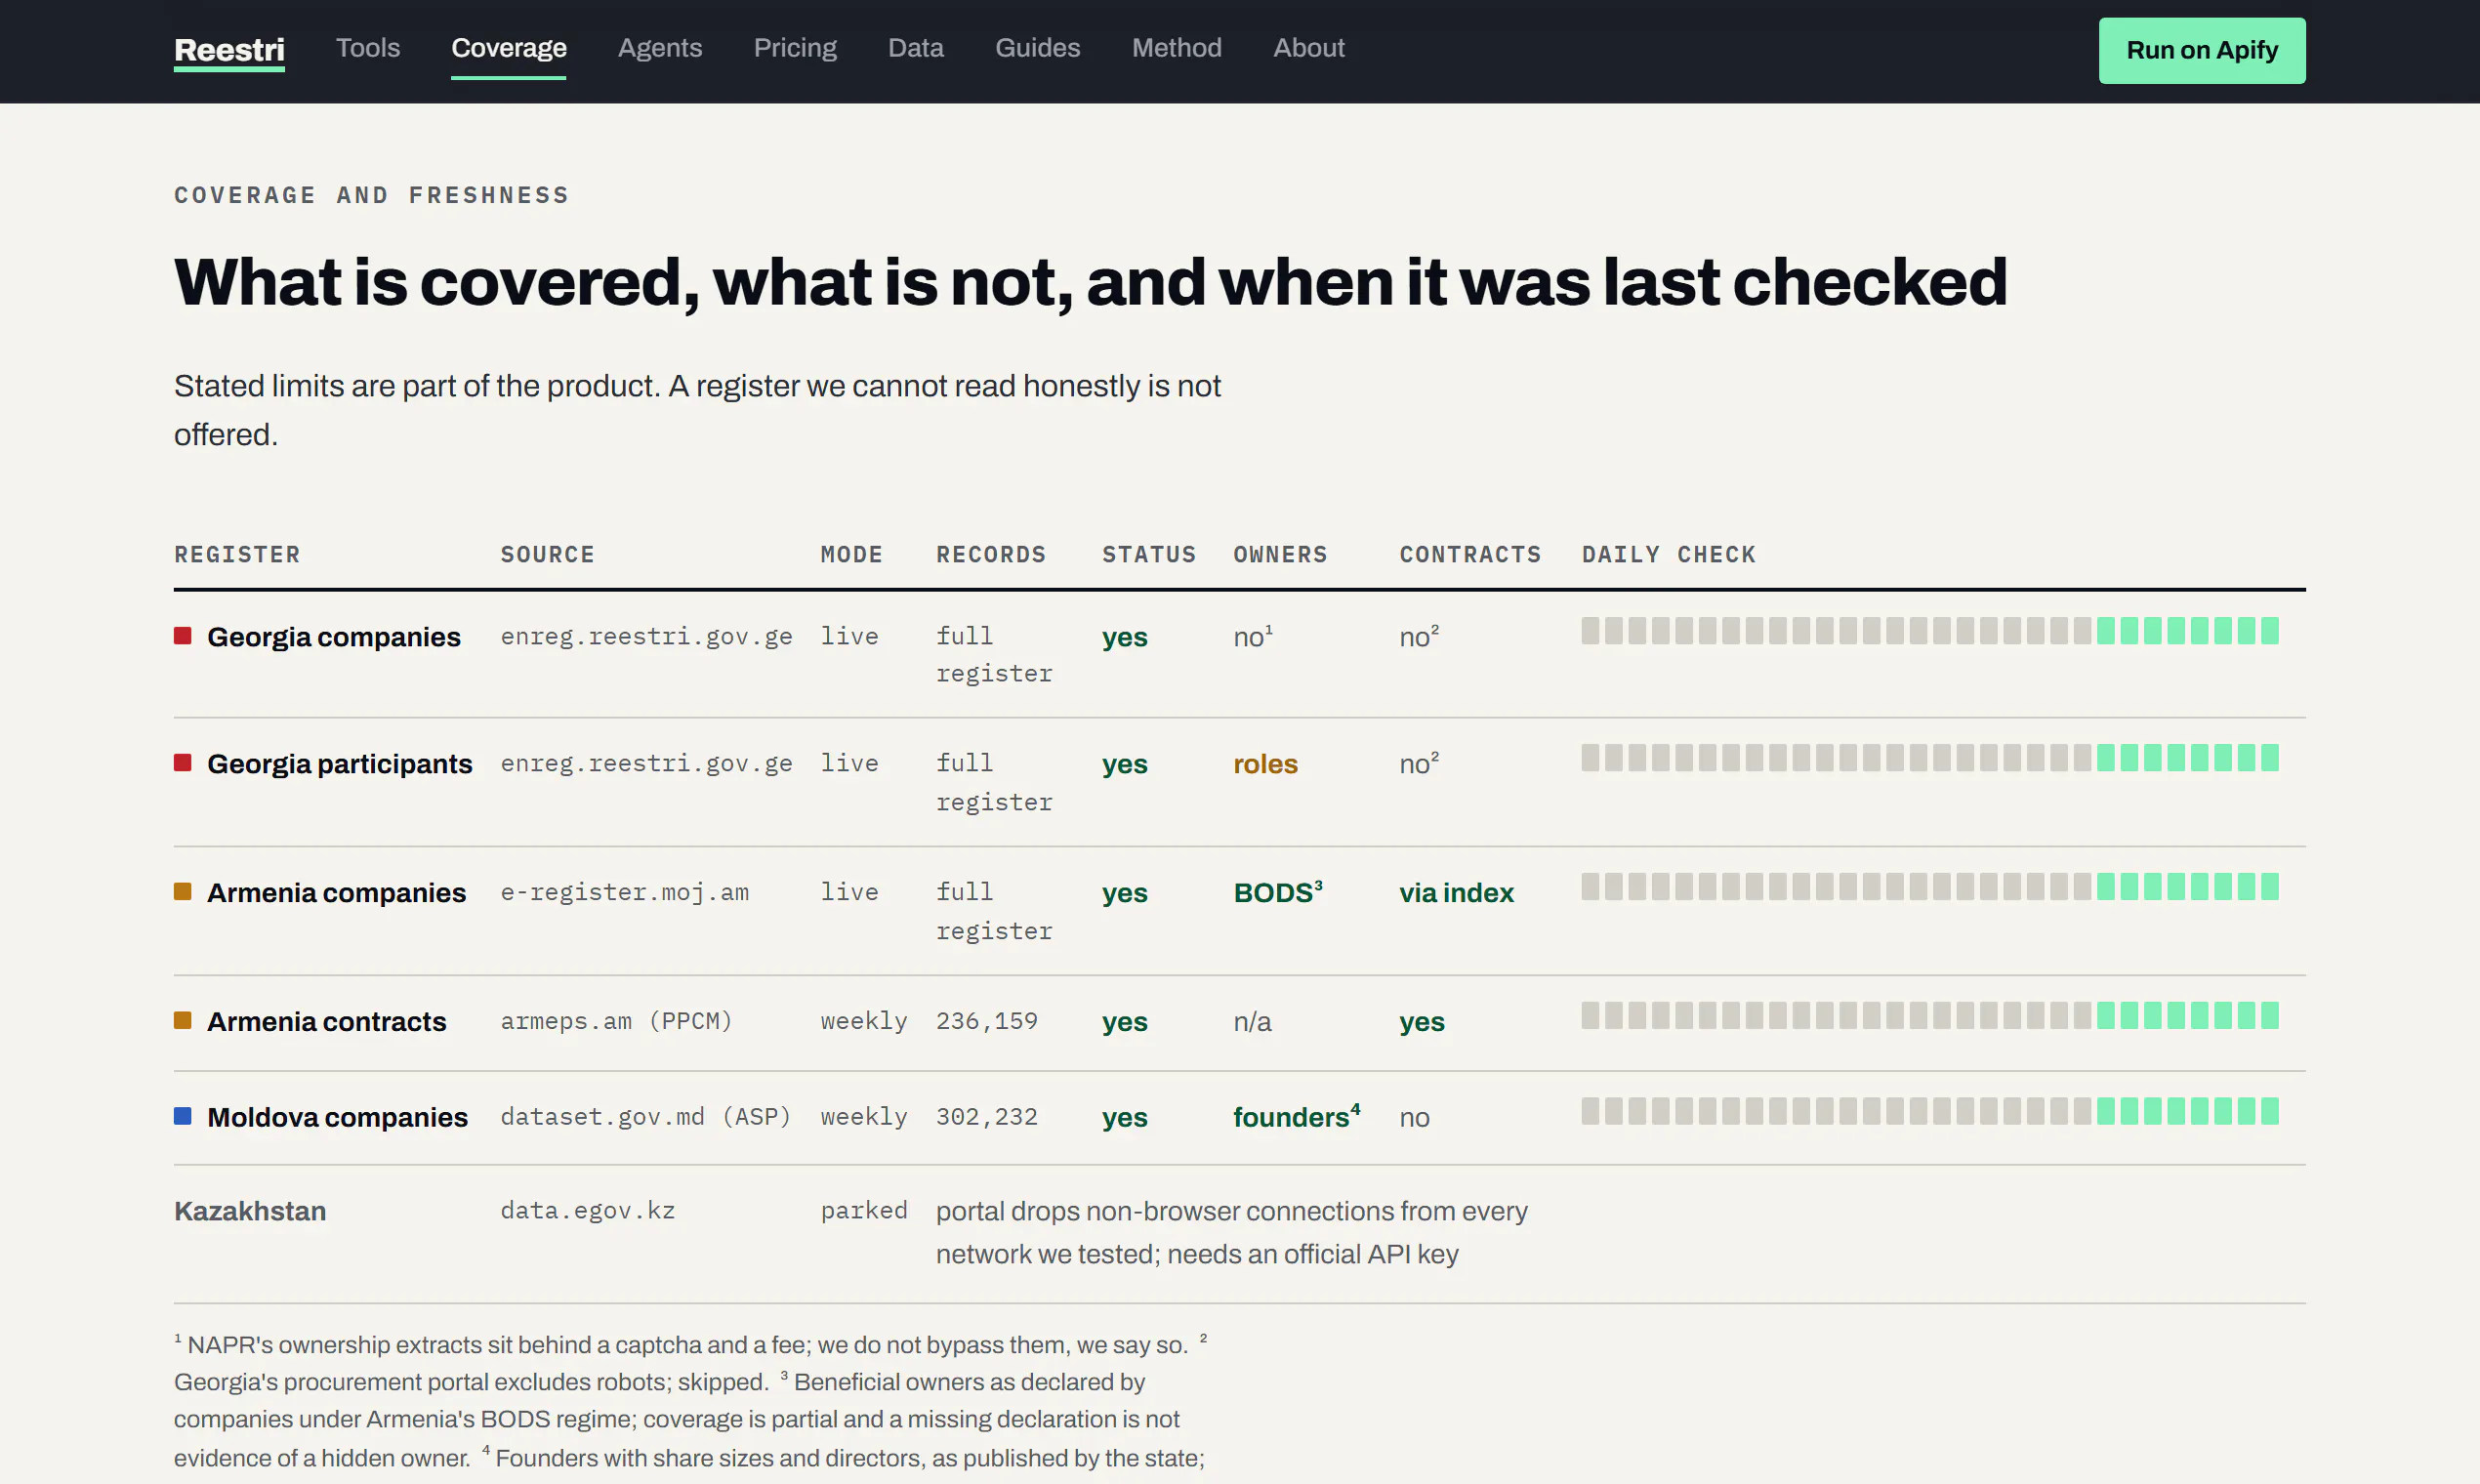Click the RECORDS column header

[991, 554]
